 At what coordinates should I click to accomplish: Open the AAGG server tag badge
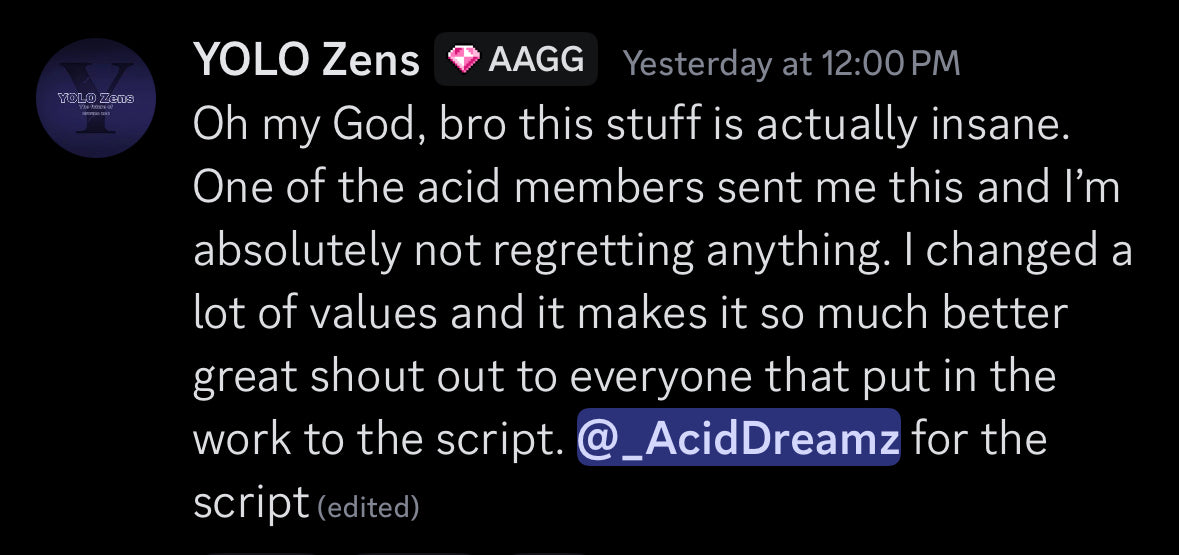(x=516, y=60)
